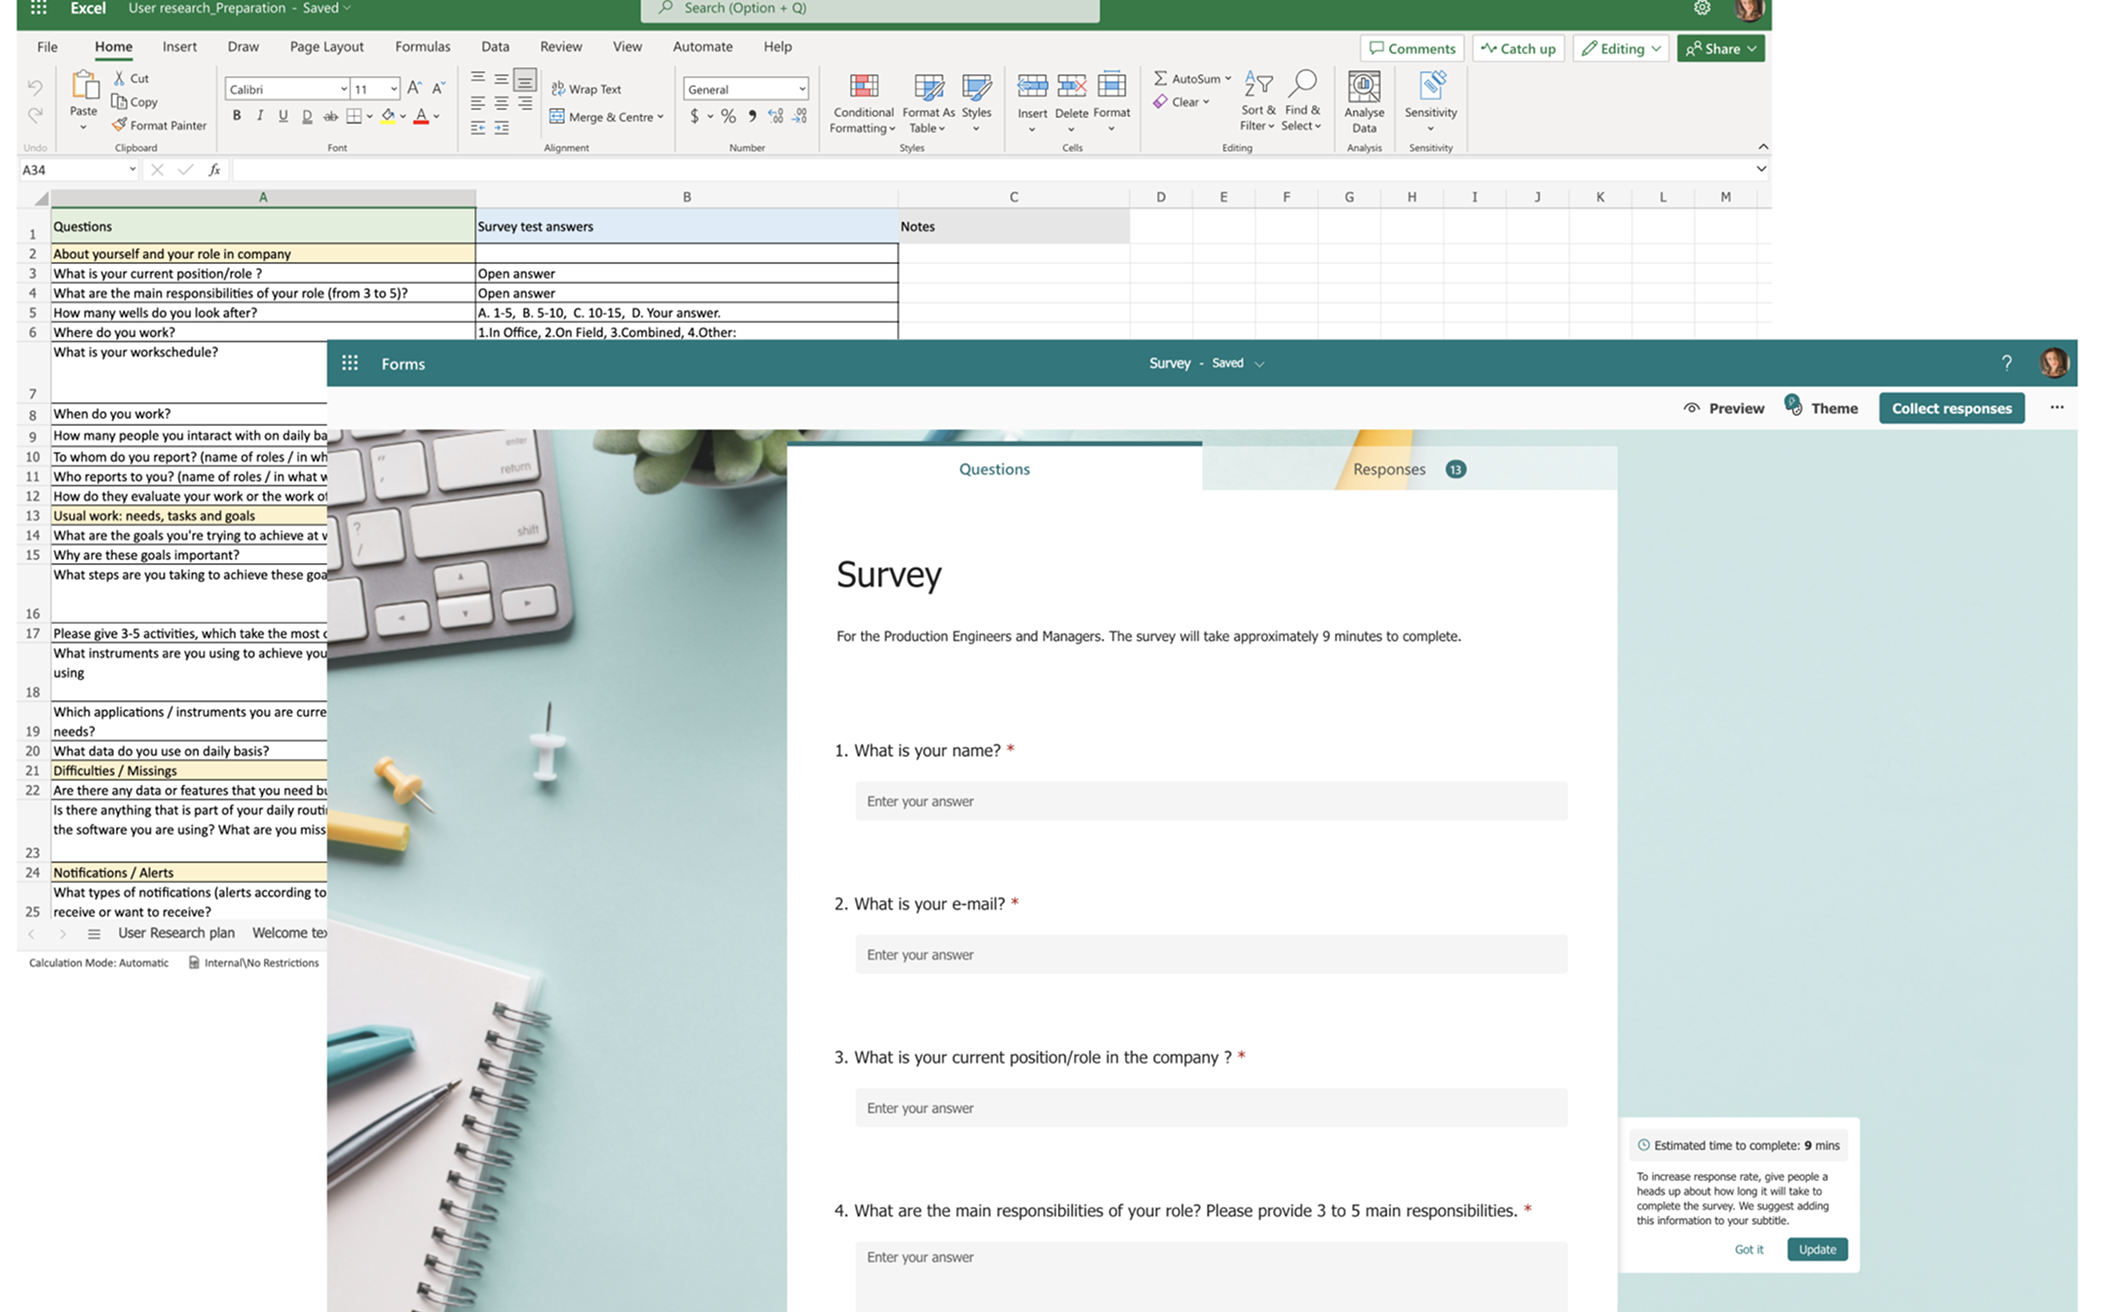2107x1312 pixels.
Task: Click the Collect responses button
Action: click(x=1951, y=408)
